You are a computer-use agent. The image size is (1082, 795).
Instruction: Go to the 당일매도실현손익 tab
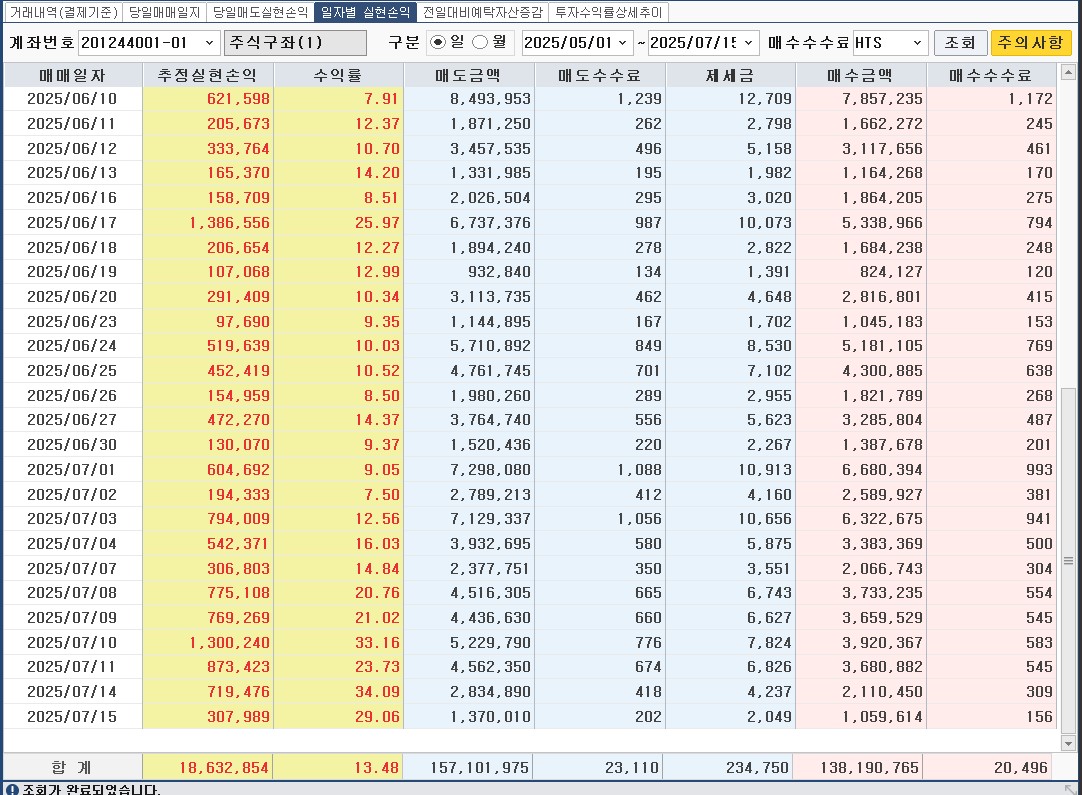[260, 12]
